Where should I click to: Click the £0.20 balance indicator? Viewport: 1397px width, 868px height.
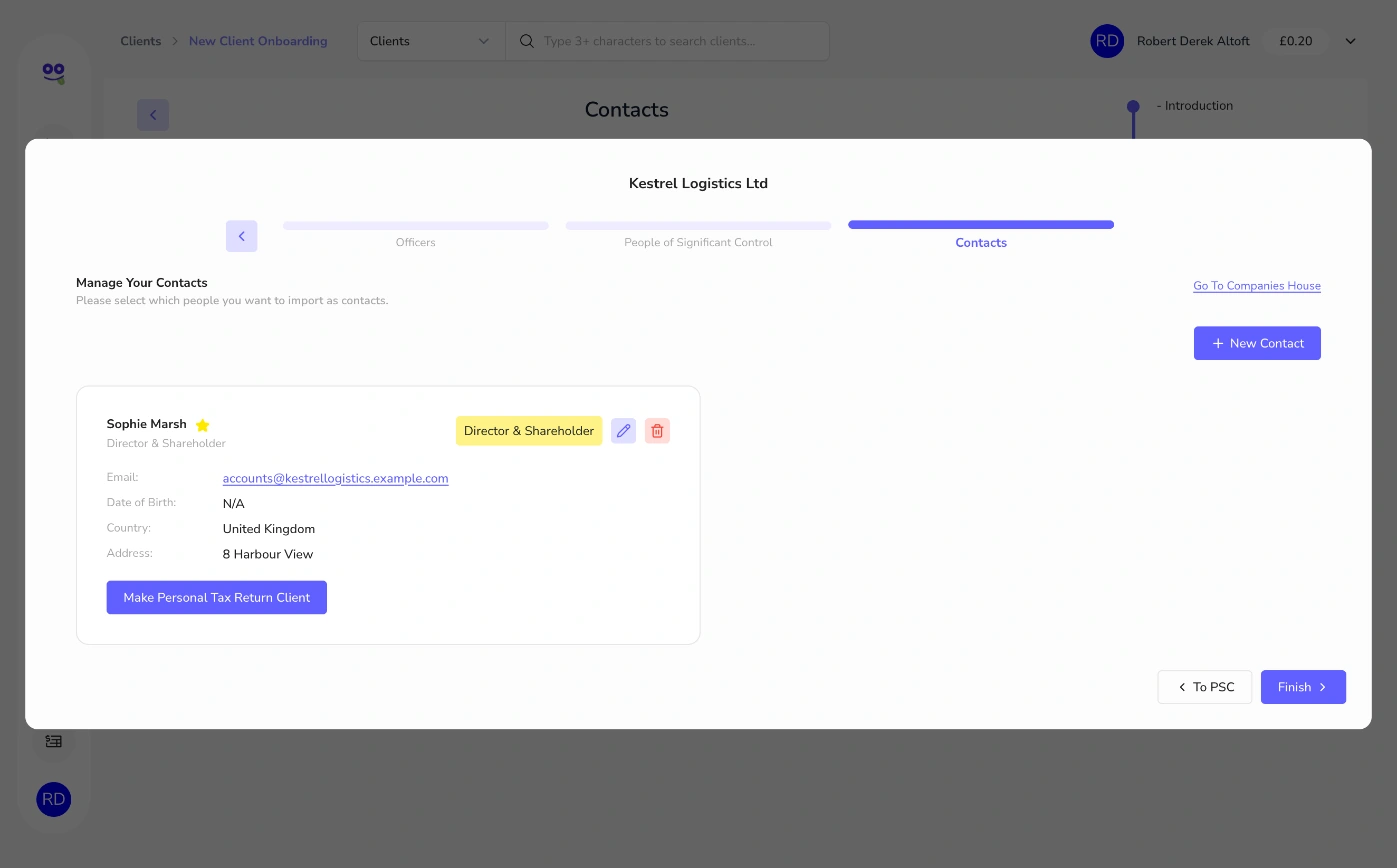point(1295,41)
